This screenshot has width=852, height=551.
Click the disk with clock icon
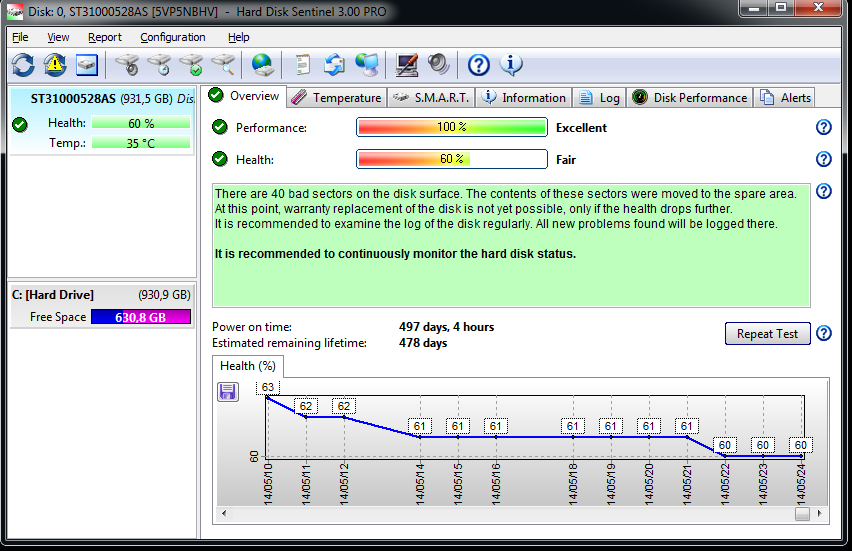click(159, 65)
